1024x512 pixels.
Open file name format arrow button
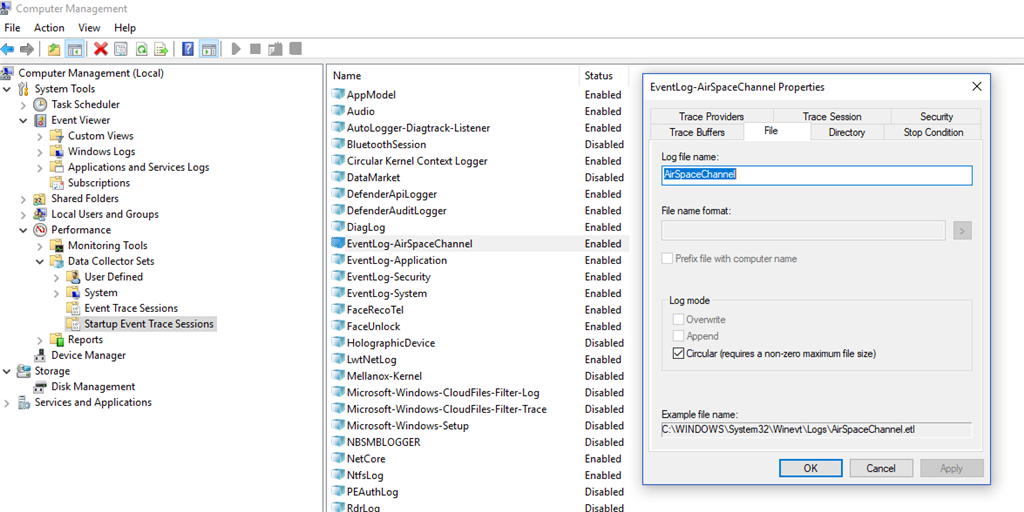click(962, 230)
